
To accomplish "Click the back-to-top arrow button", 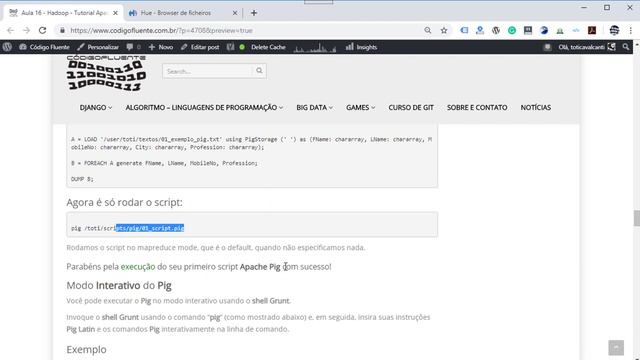I will coord(616,348).
